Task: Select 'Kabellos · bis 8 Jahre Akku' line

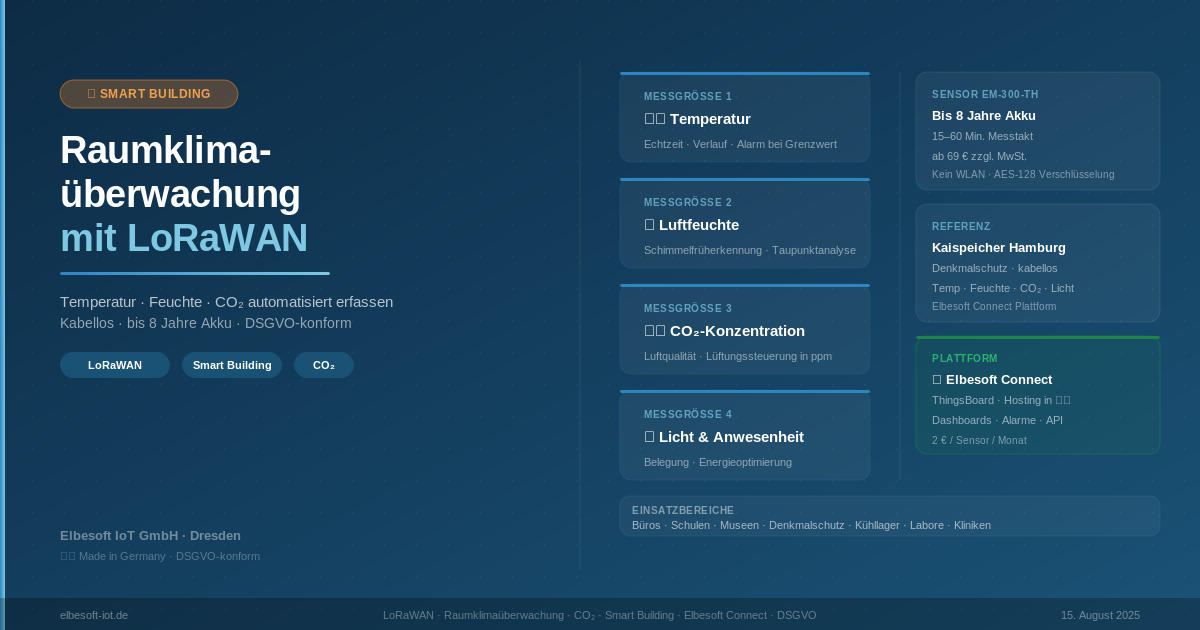Action: [206, 323]
